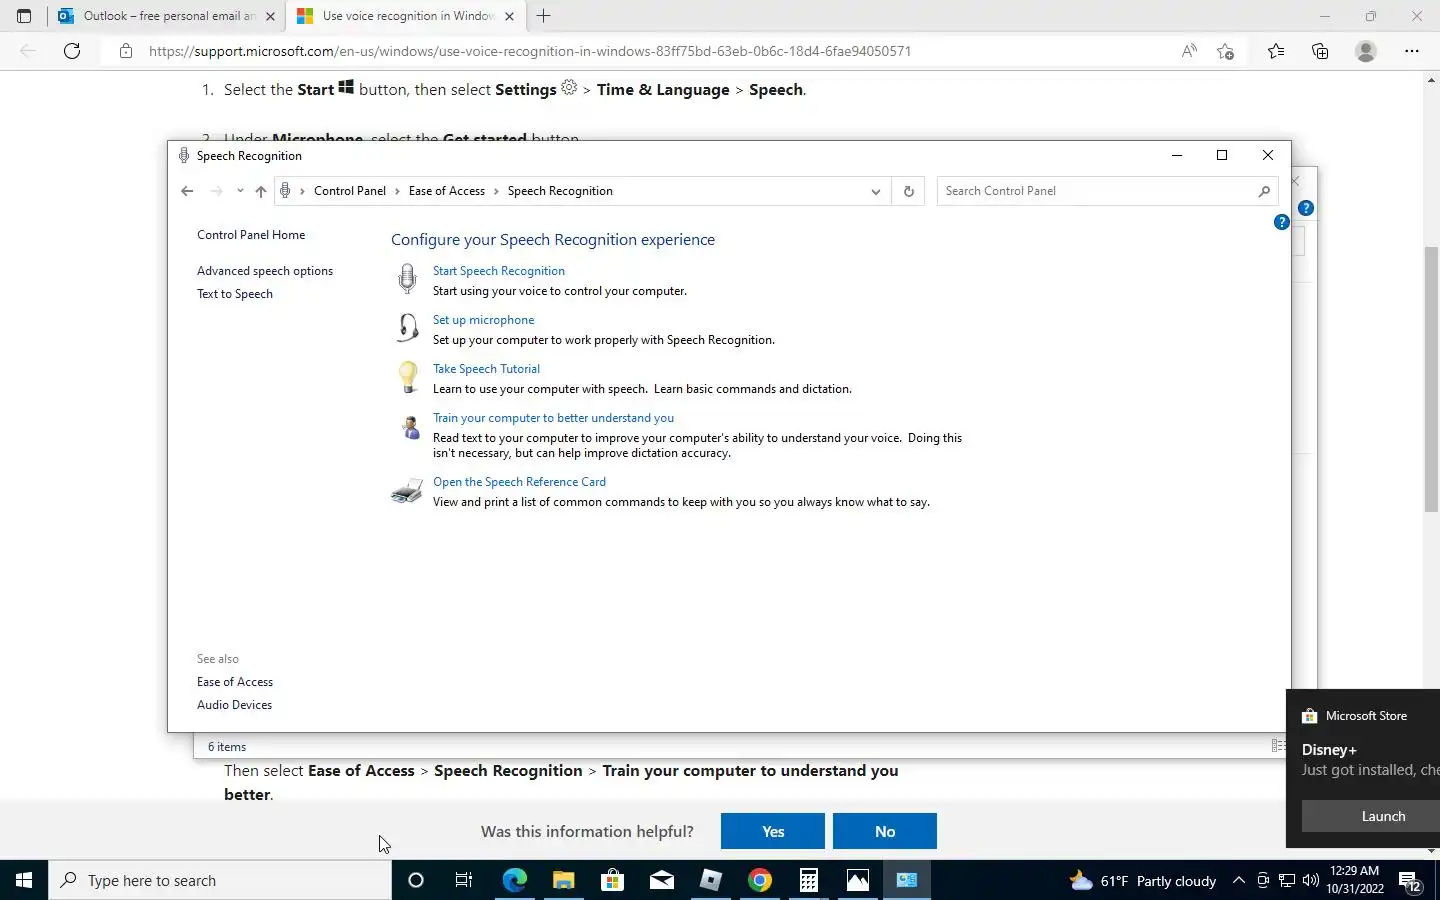Click the light bulb icon for Speech Tutorial
This screenshot has height=900, width=1440.
click(407, 377)
